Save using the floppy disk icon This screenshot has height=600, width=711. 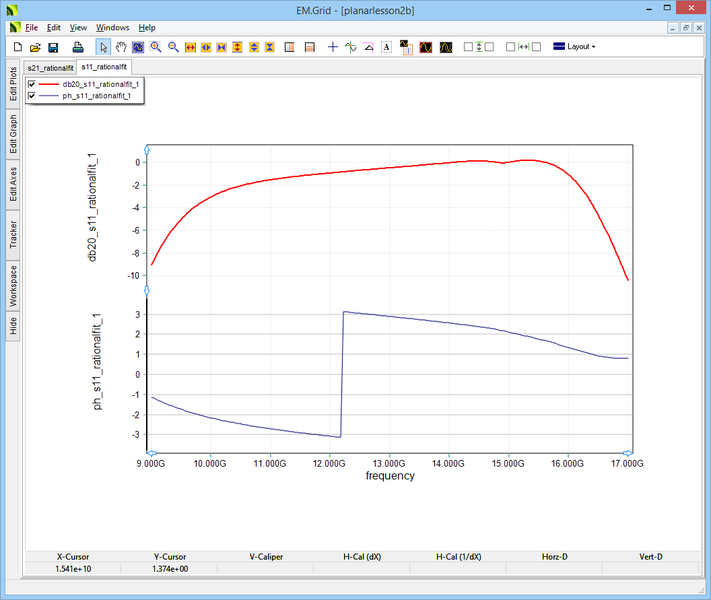point(53,47)
